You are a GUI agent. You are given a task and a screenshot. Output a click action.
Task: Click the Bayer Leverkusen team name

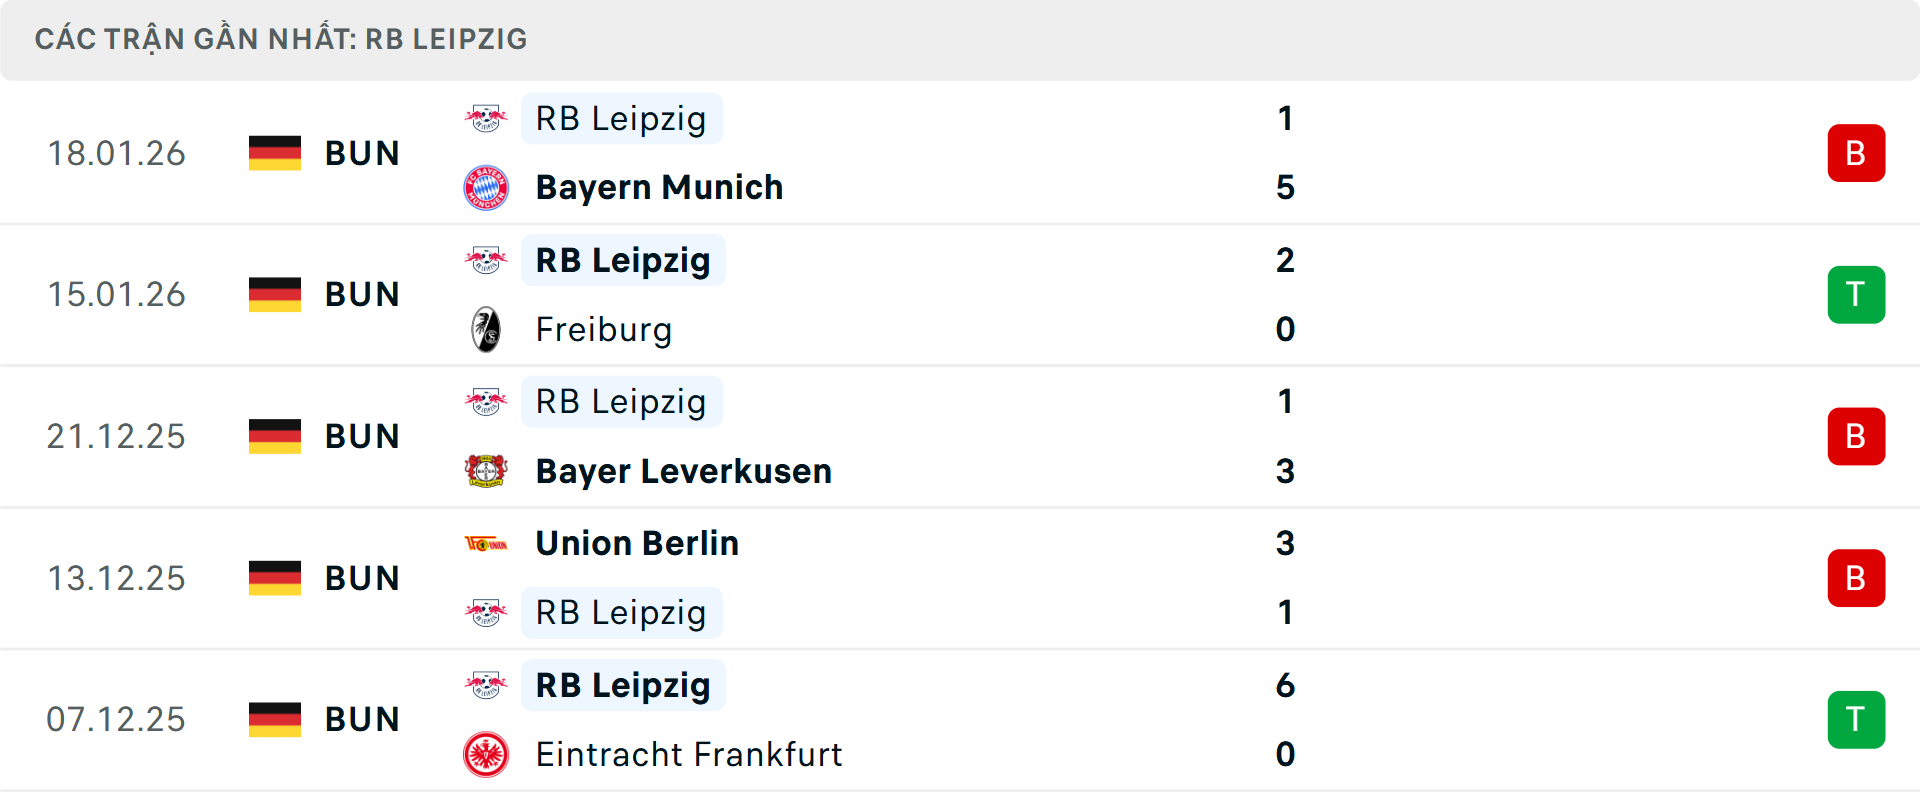coord(683,471)
